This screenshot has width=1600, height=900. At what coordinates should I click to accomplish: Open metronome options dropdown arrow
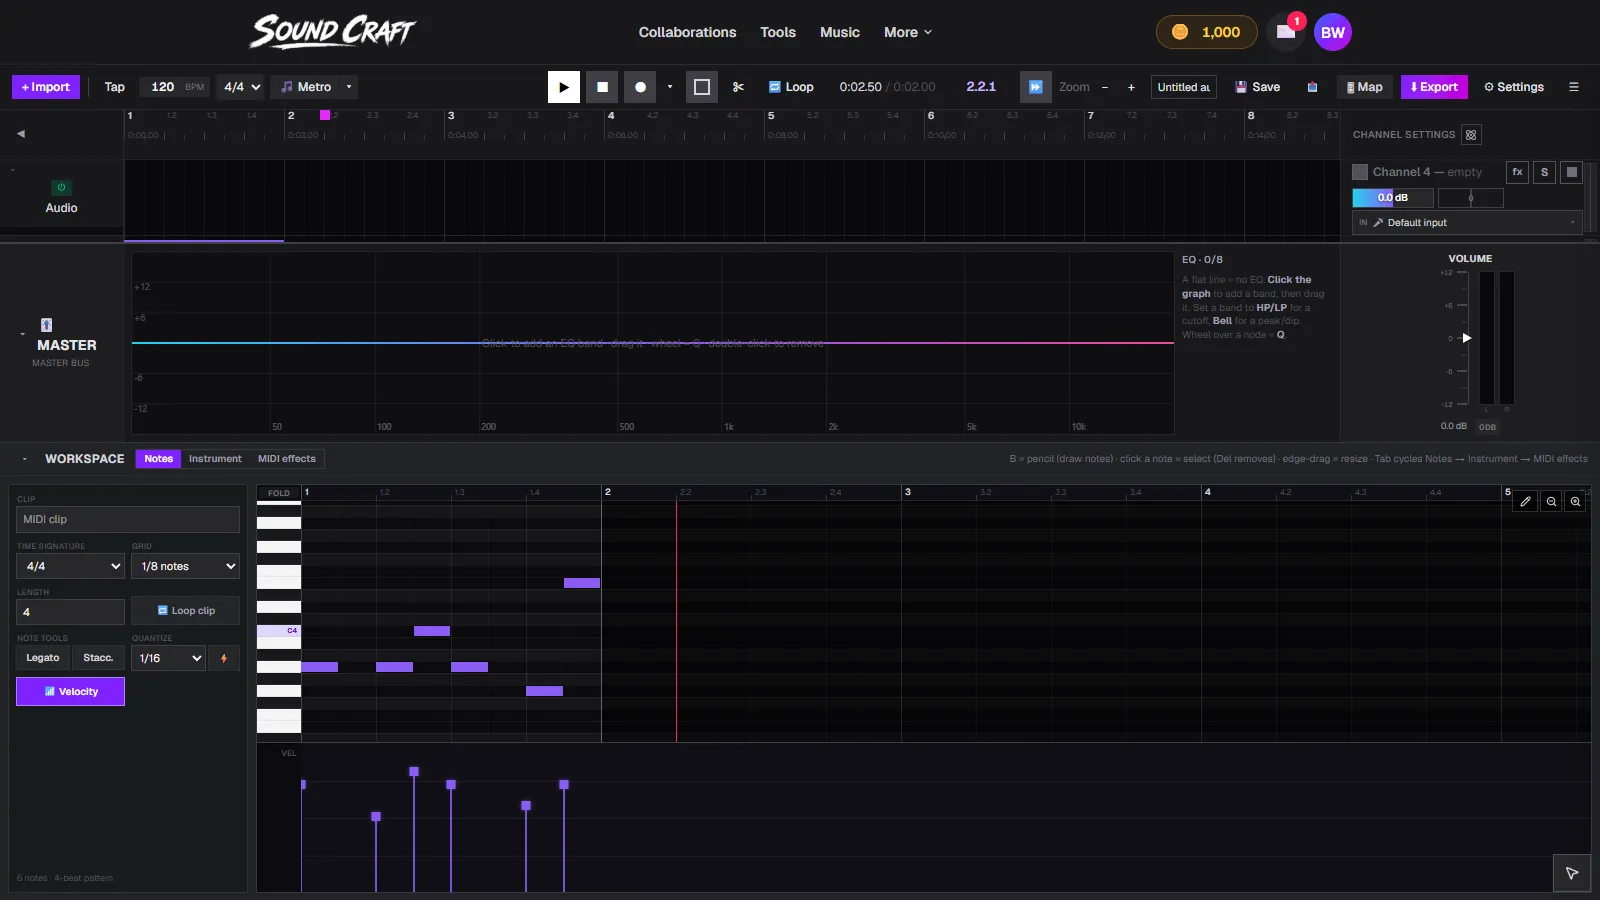[349, 87]
